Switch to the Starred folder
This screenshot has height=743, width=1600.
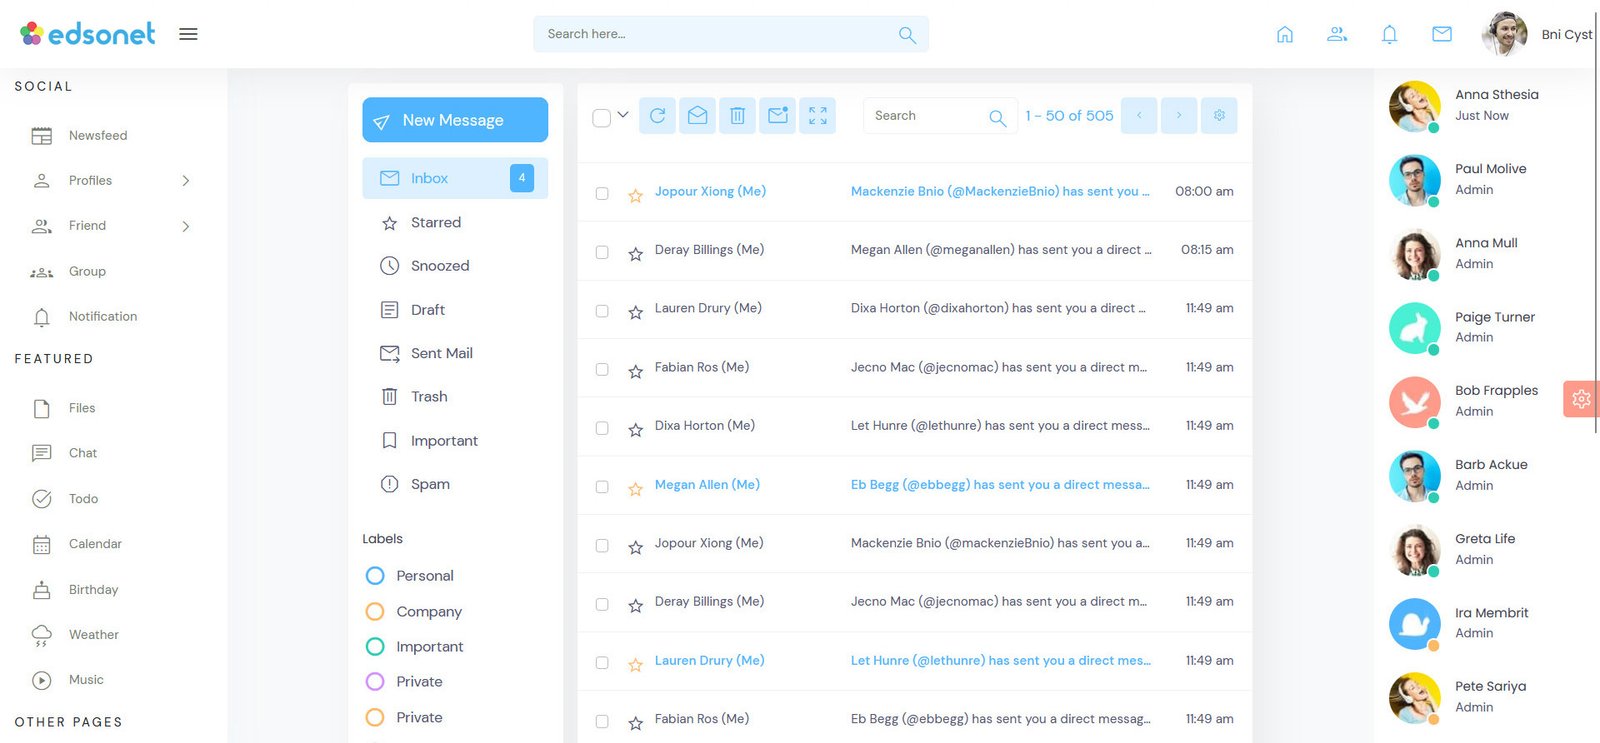(435, 223)
